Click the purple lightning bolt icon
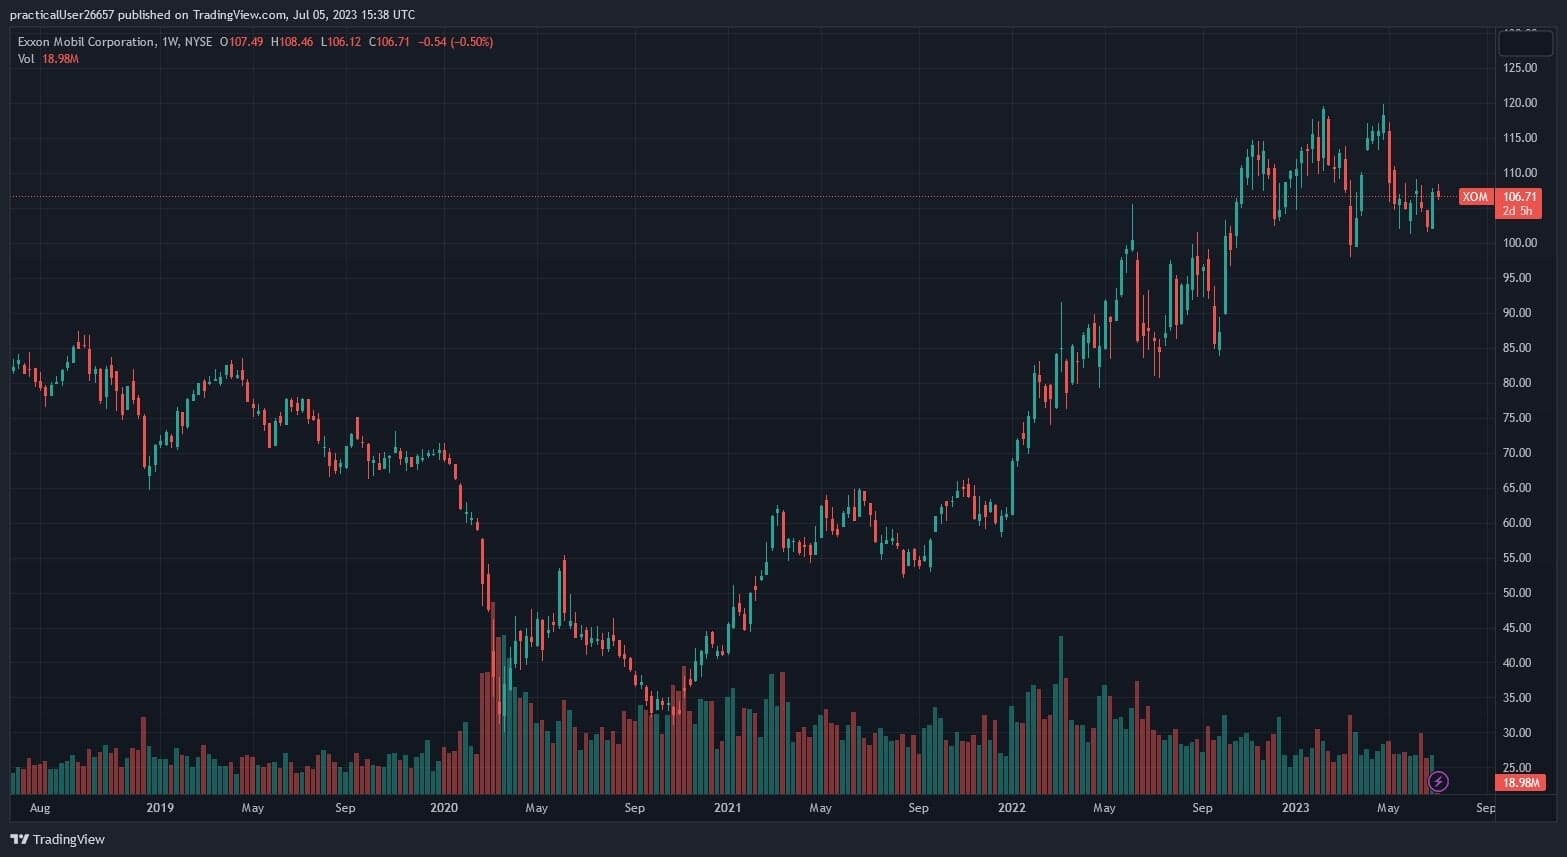This screenshot has width=1567, height=857. pyautogui.click(x=1438, y=781)
